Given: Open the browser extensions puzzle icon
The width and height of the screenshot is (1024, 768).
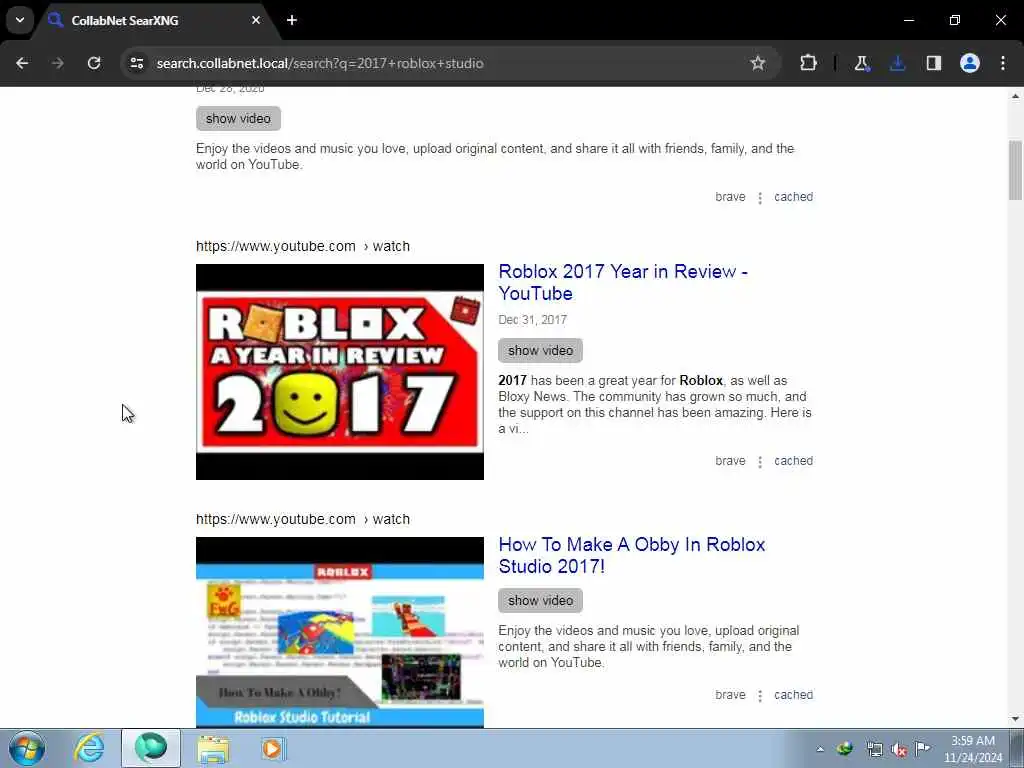Looking at the screenshot, I should pos(808,63).
